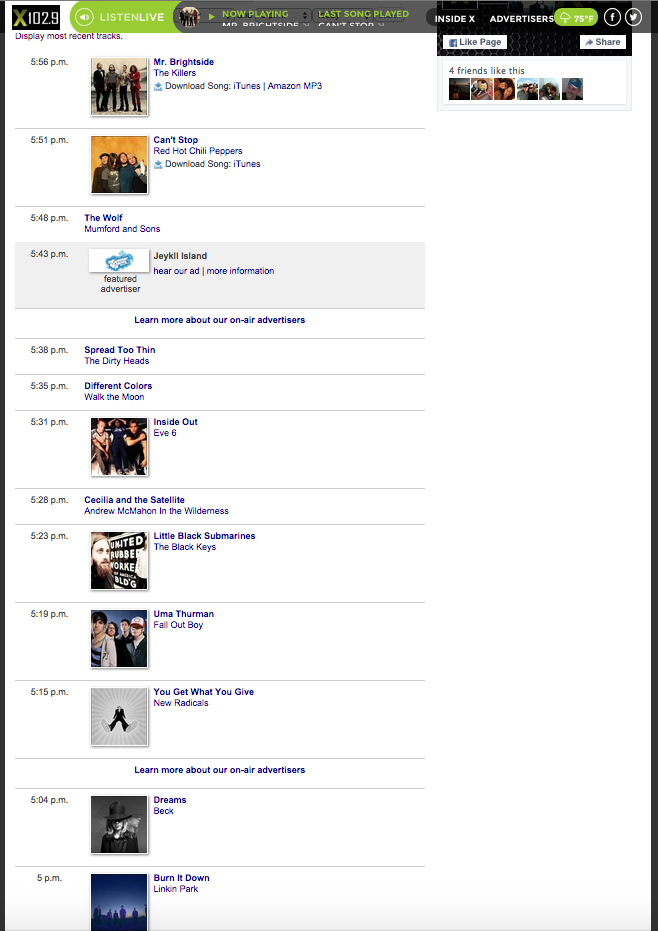
Task: Open Amazon MP3 link for Mr. Brightside
Action: click(295, 86)
